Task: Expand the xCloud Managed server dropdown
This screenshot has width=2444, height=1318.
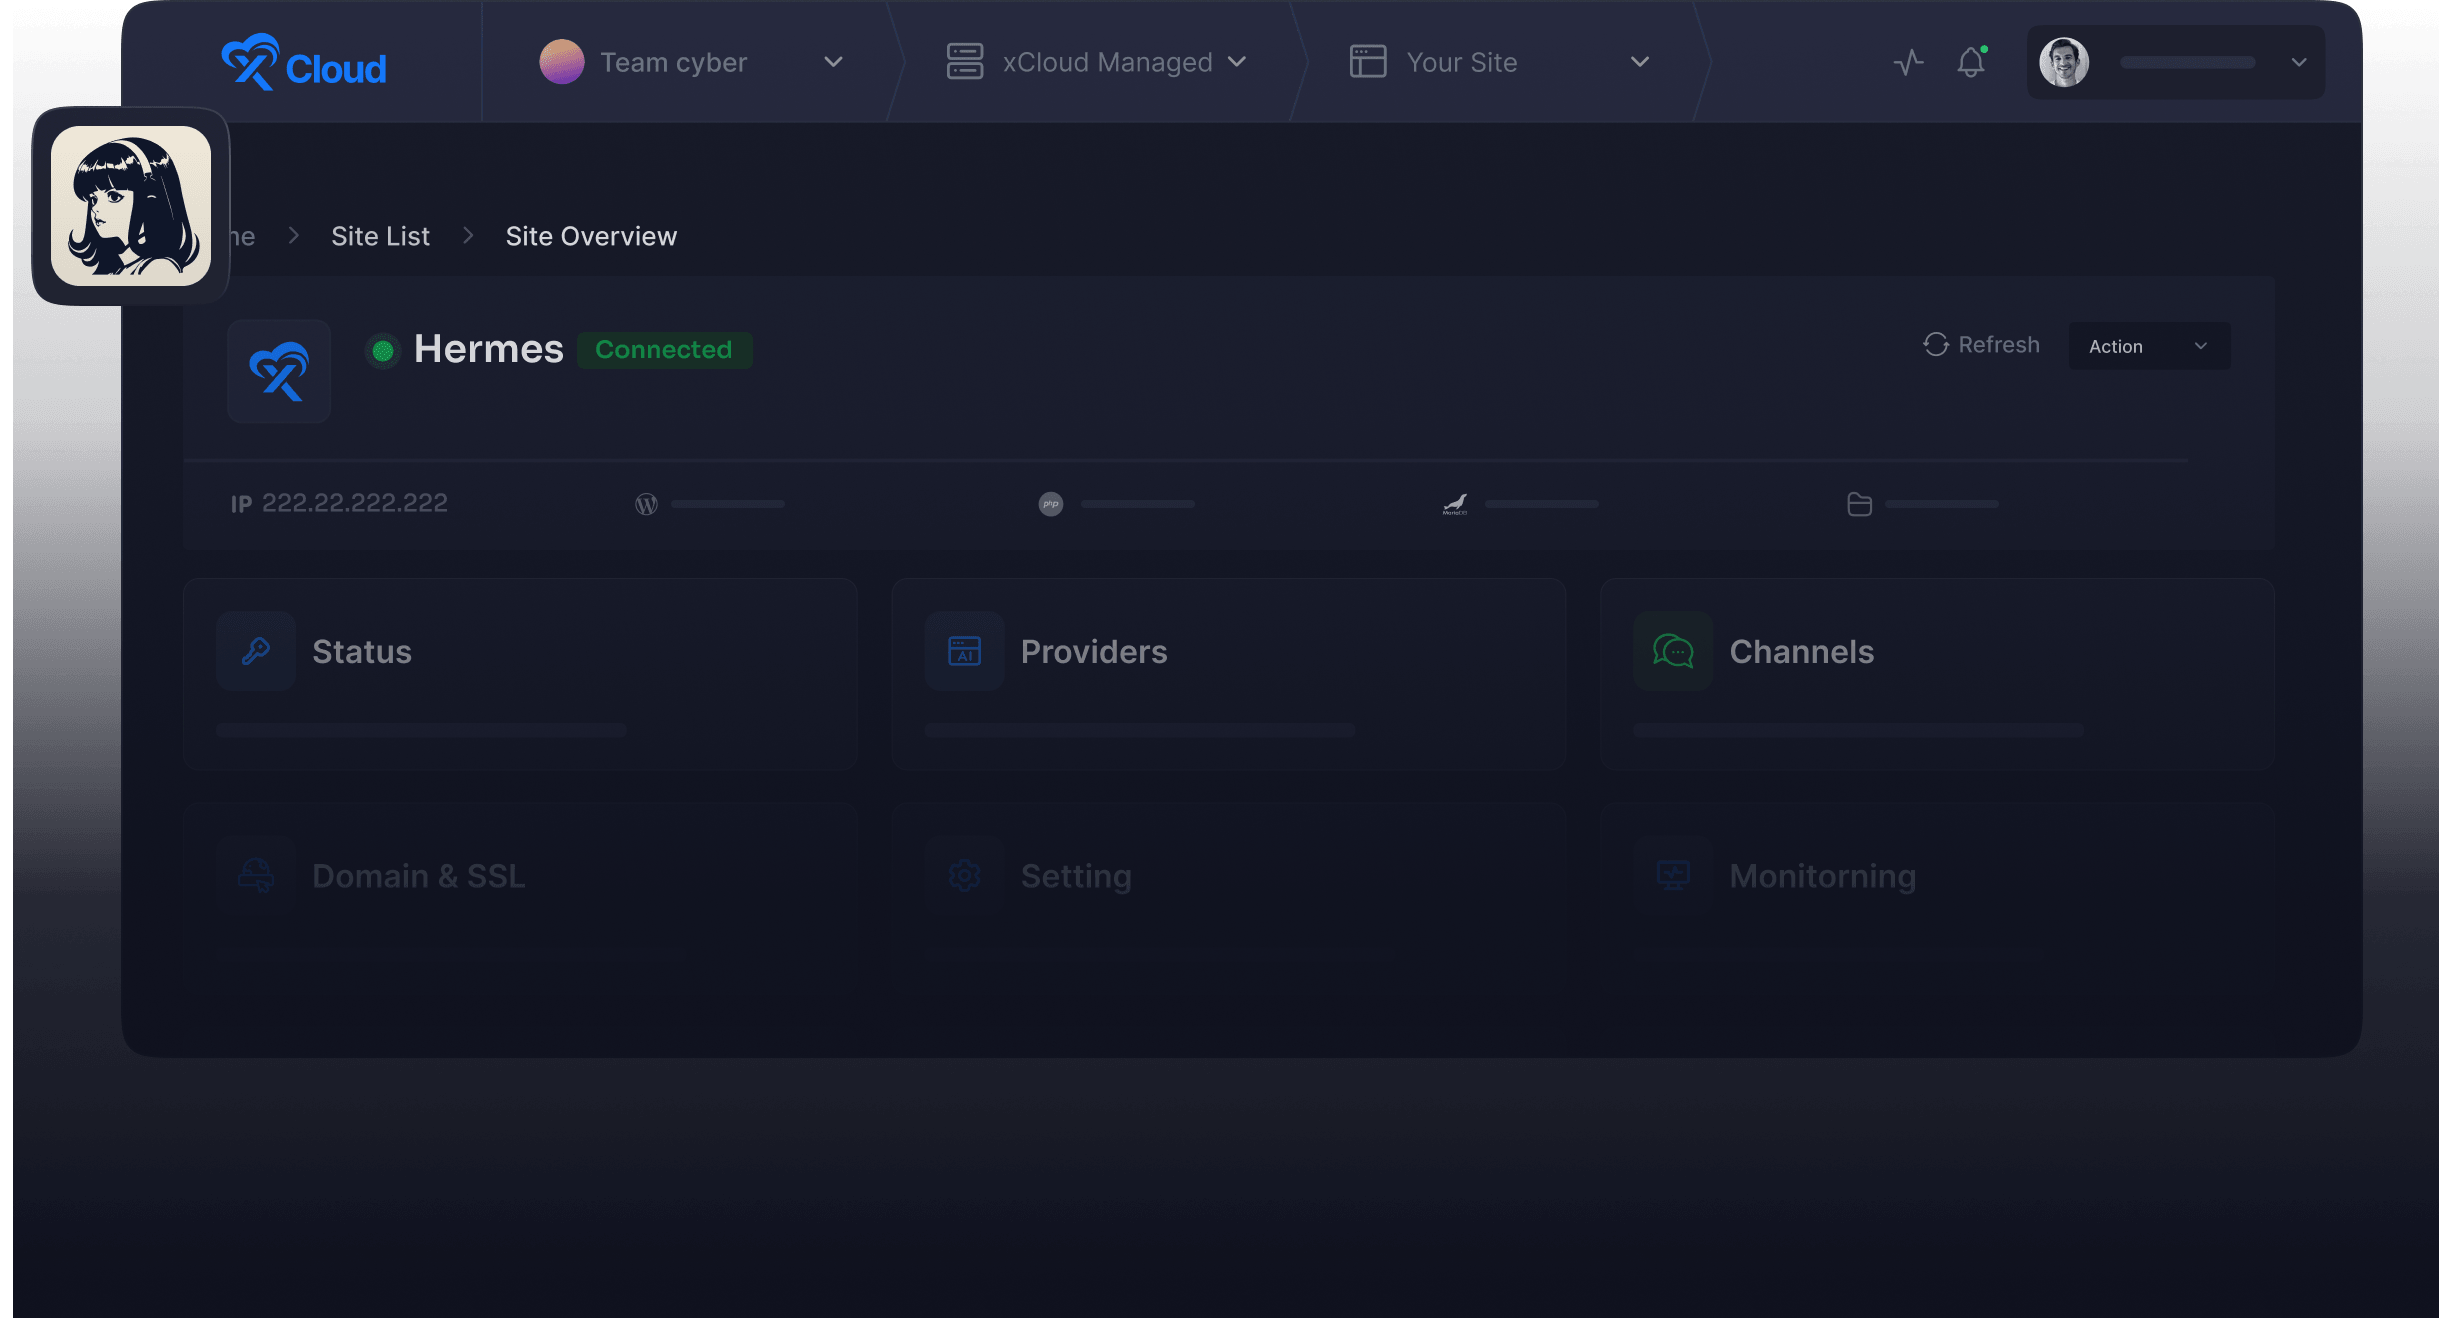Action: 1237,62
